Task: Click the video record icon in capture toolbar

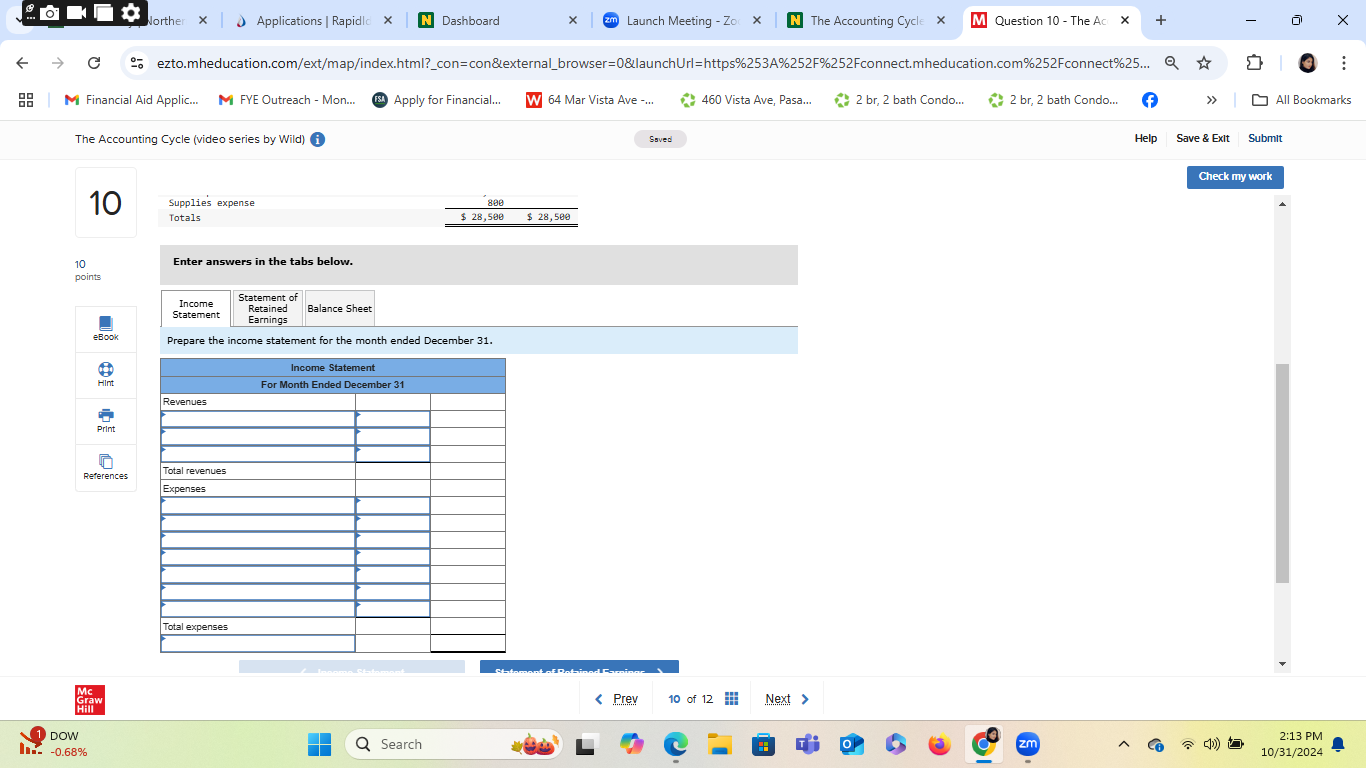Action: 77,13
